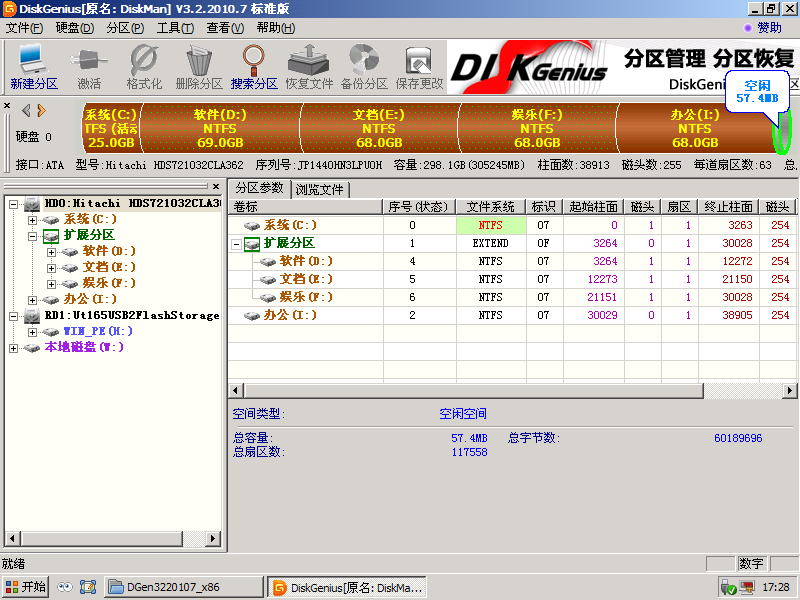Select 办公(I:) row in partition table
The width and height of the screenshot is (800, 600).
tap(512, 315)
